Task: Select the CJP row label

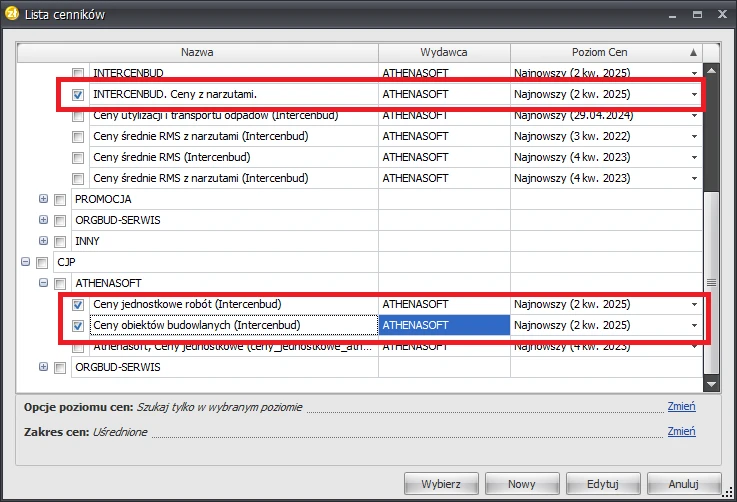Action: [66, 262]
